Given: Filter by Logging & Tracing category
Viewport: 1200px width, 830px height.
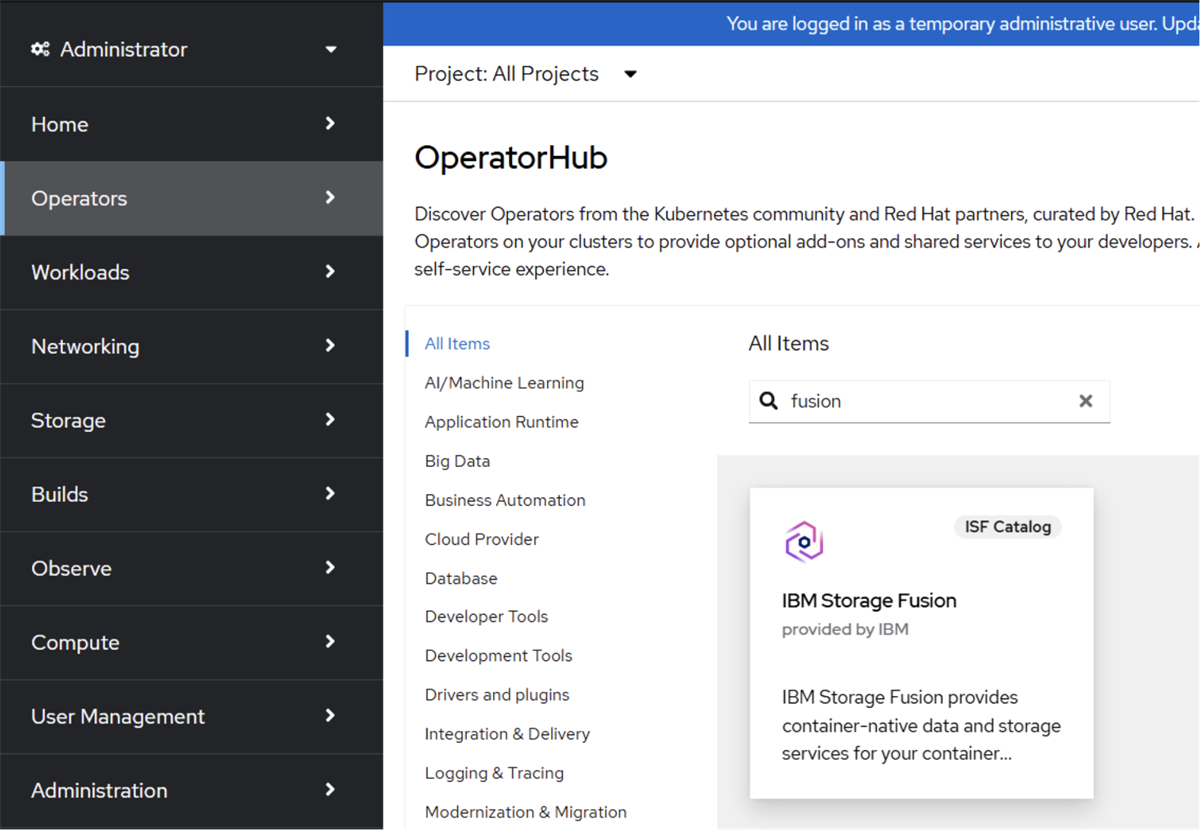Looking at the screenshot, I should [x=494, y=773].
